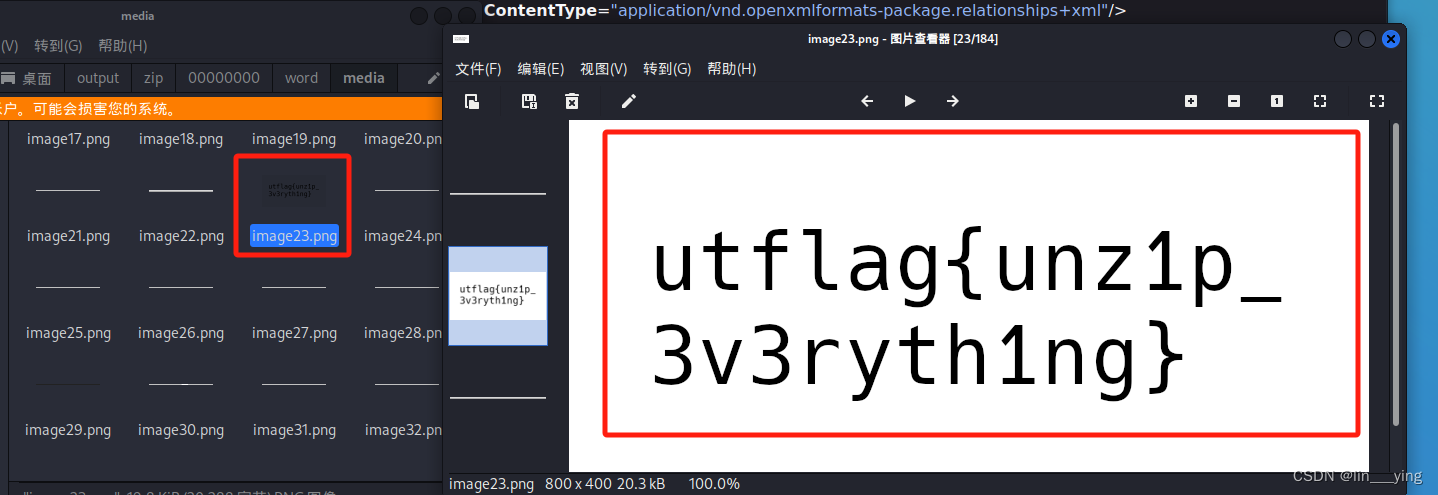Select image29.png file
Viewport: 1438px width, 495px height.
[68, 430]
